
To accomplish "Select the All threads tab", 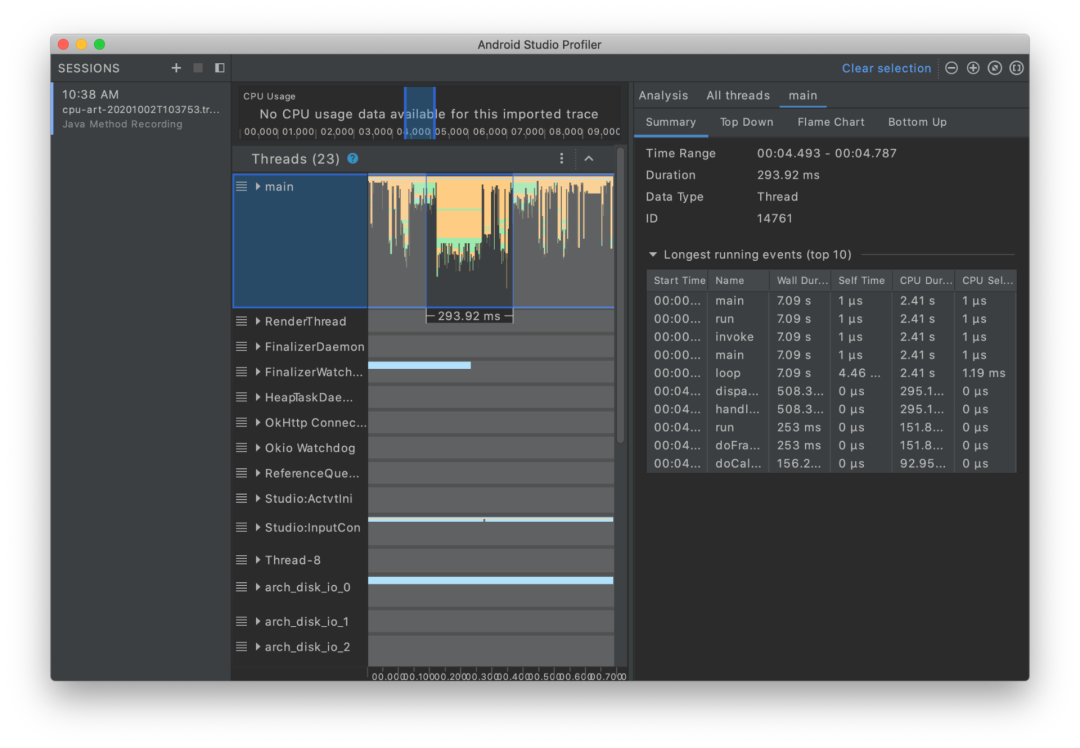I will click(x=737, y=96).
